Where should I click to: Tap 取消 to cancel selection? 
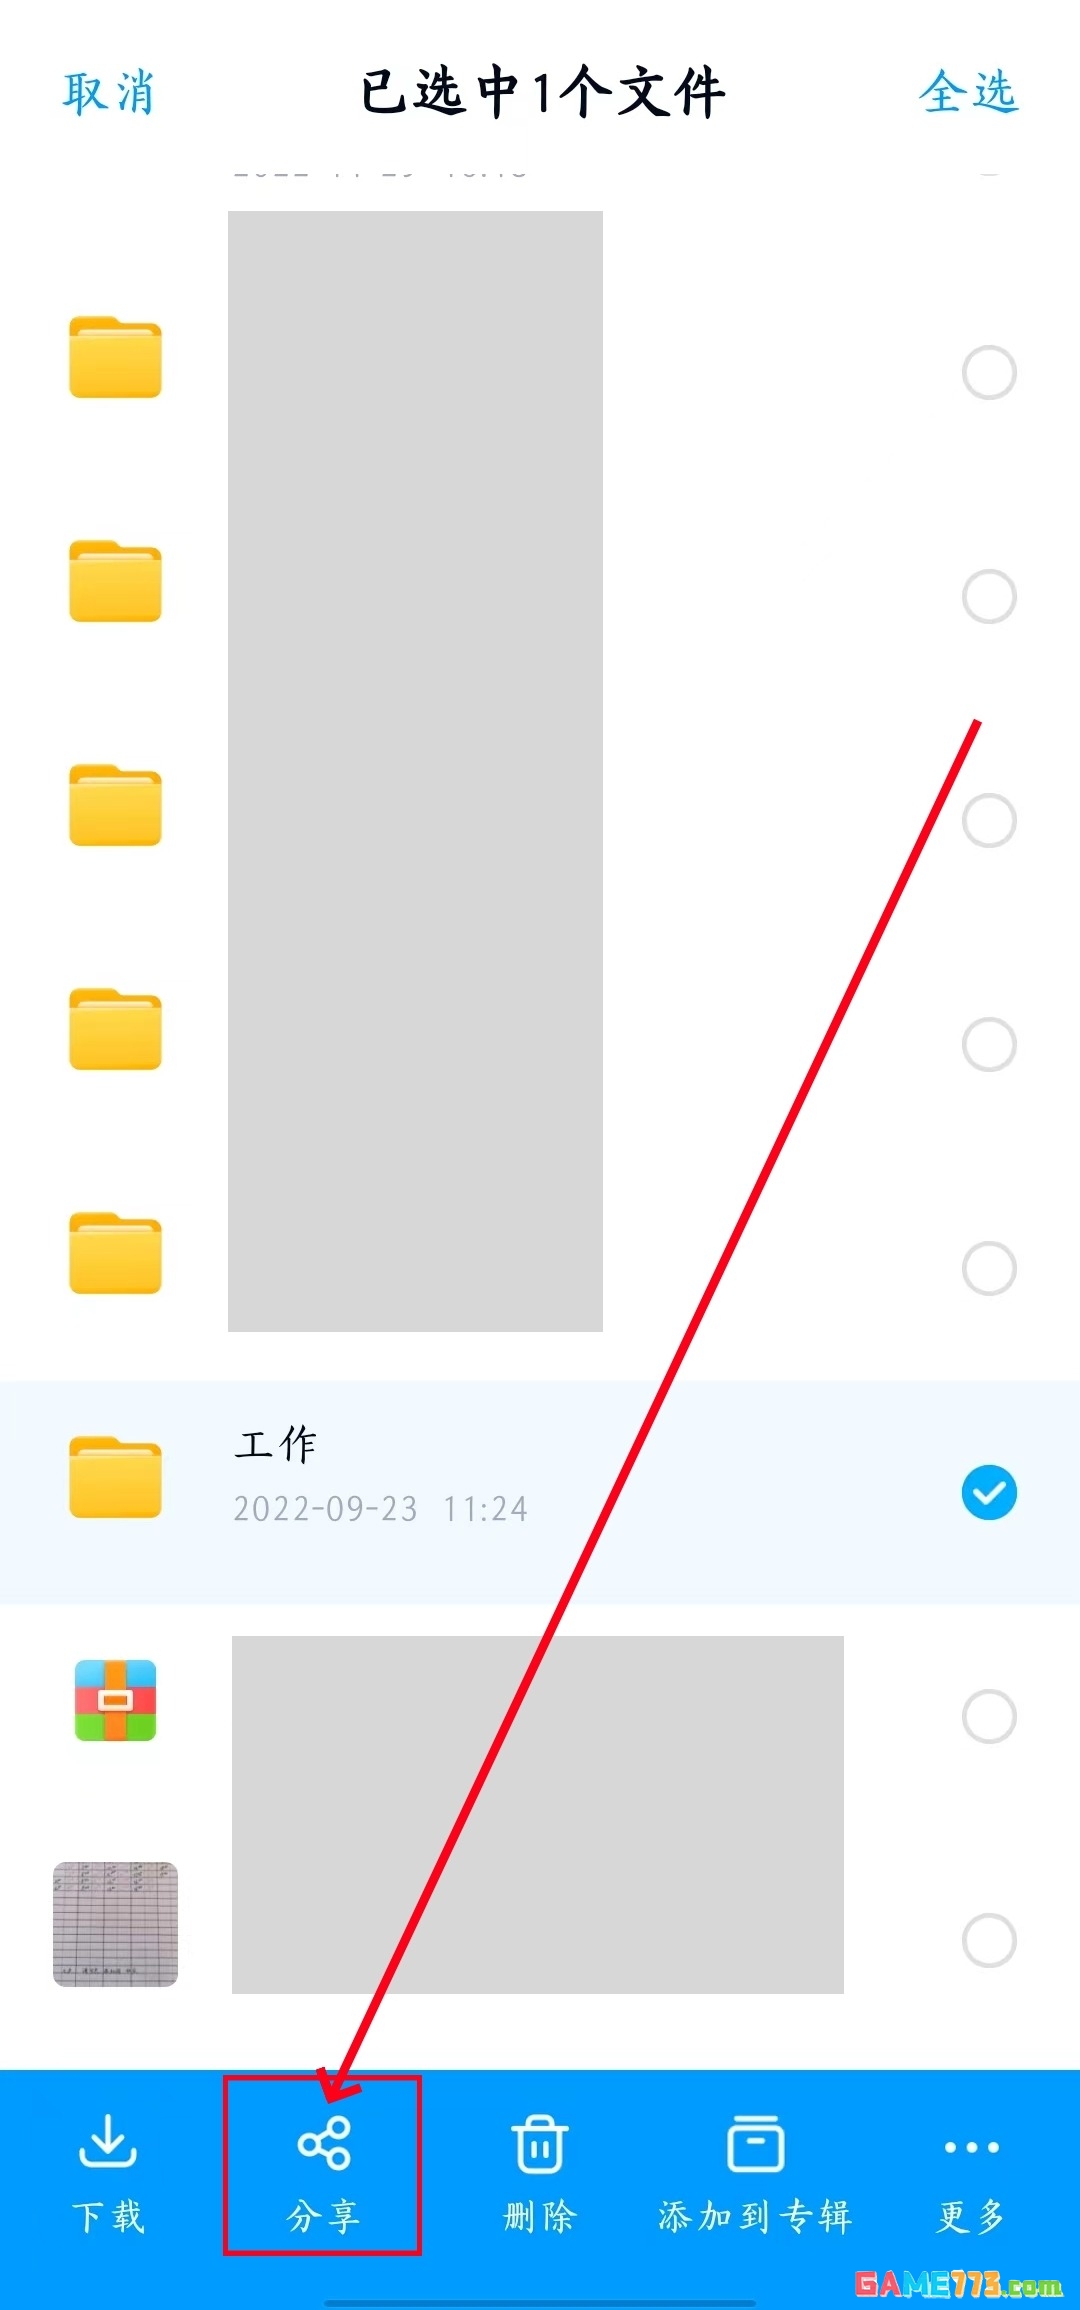[108, 93]
